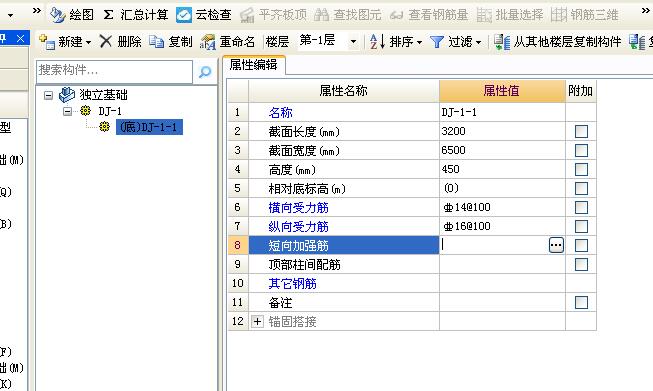Open 新建 dropdown arrow

coord(88,42)
